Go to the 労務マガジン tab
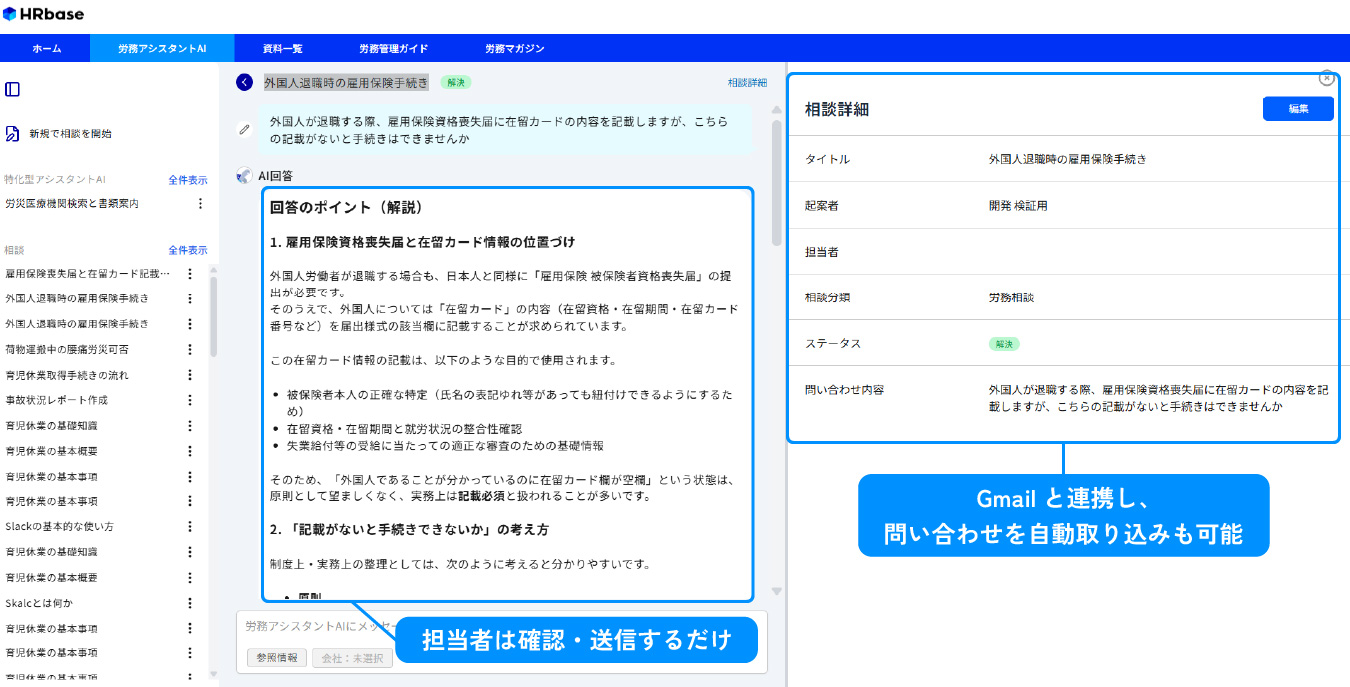This screenshot has height=687, width=1350. (514, 48)
